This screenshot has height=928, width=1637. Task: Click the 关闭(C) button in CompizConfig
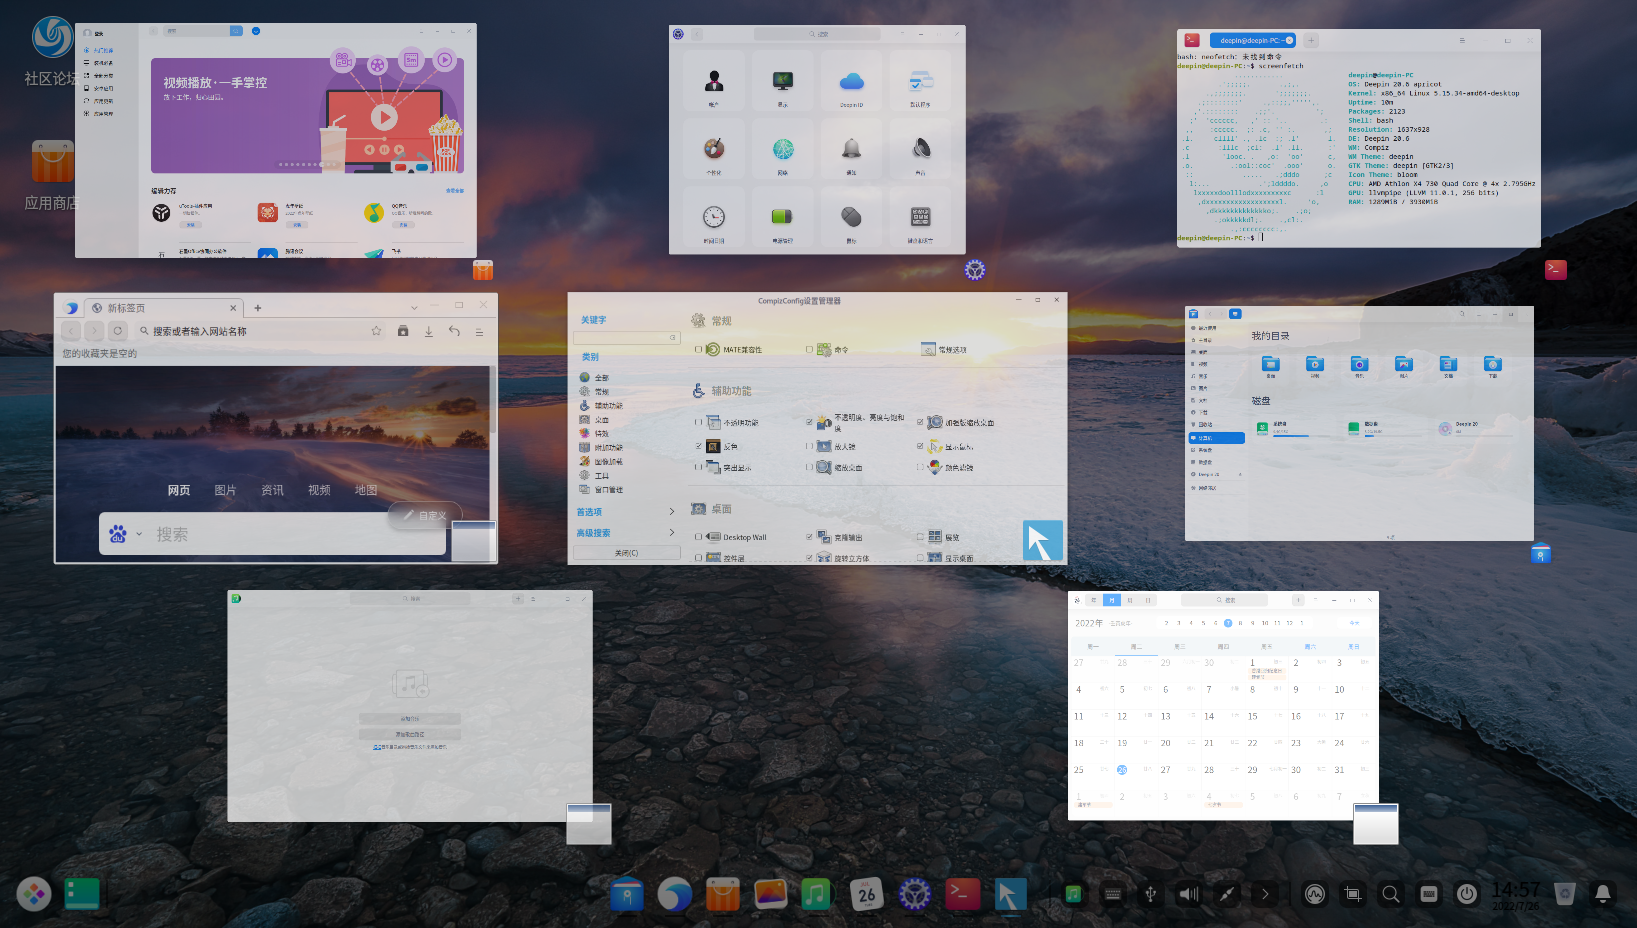click(x=626, y=553)
